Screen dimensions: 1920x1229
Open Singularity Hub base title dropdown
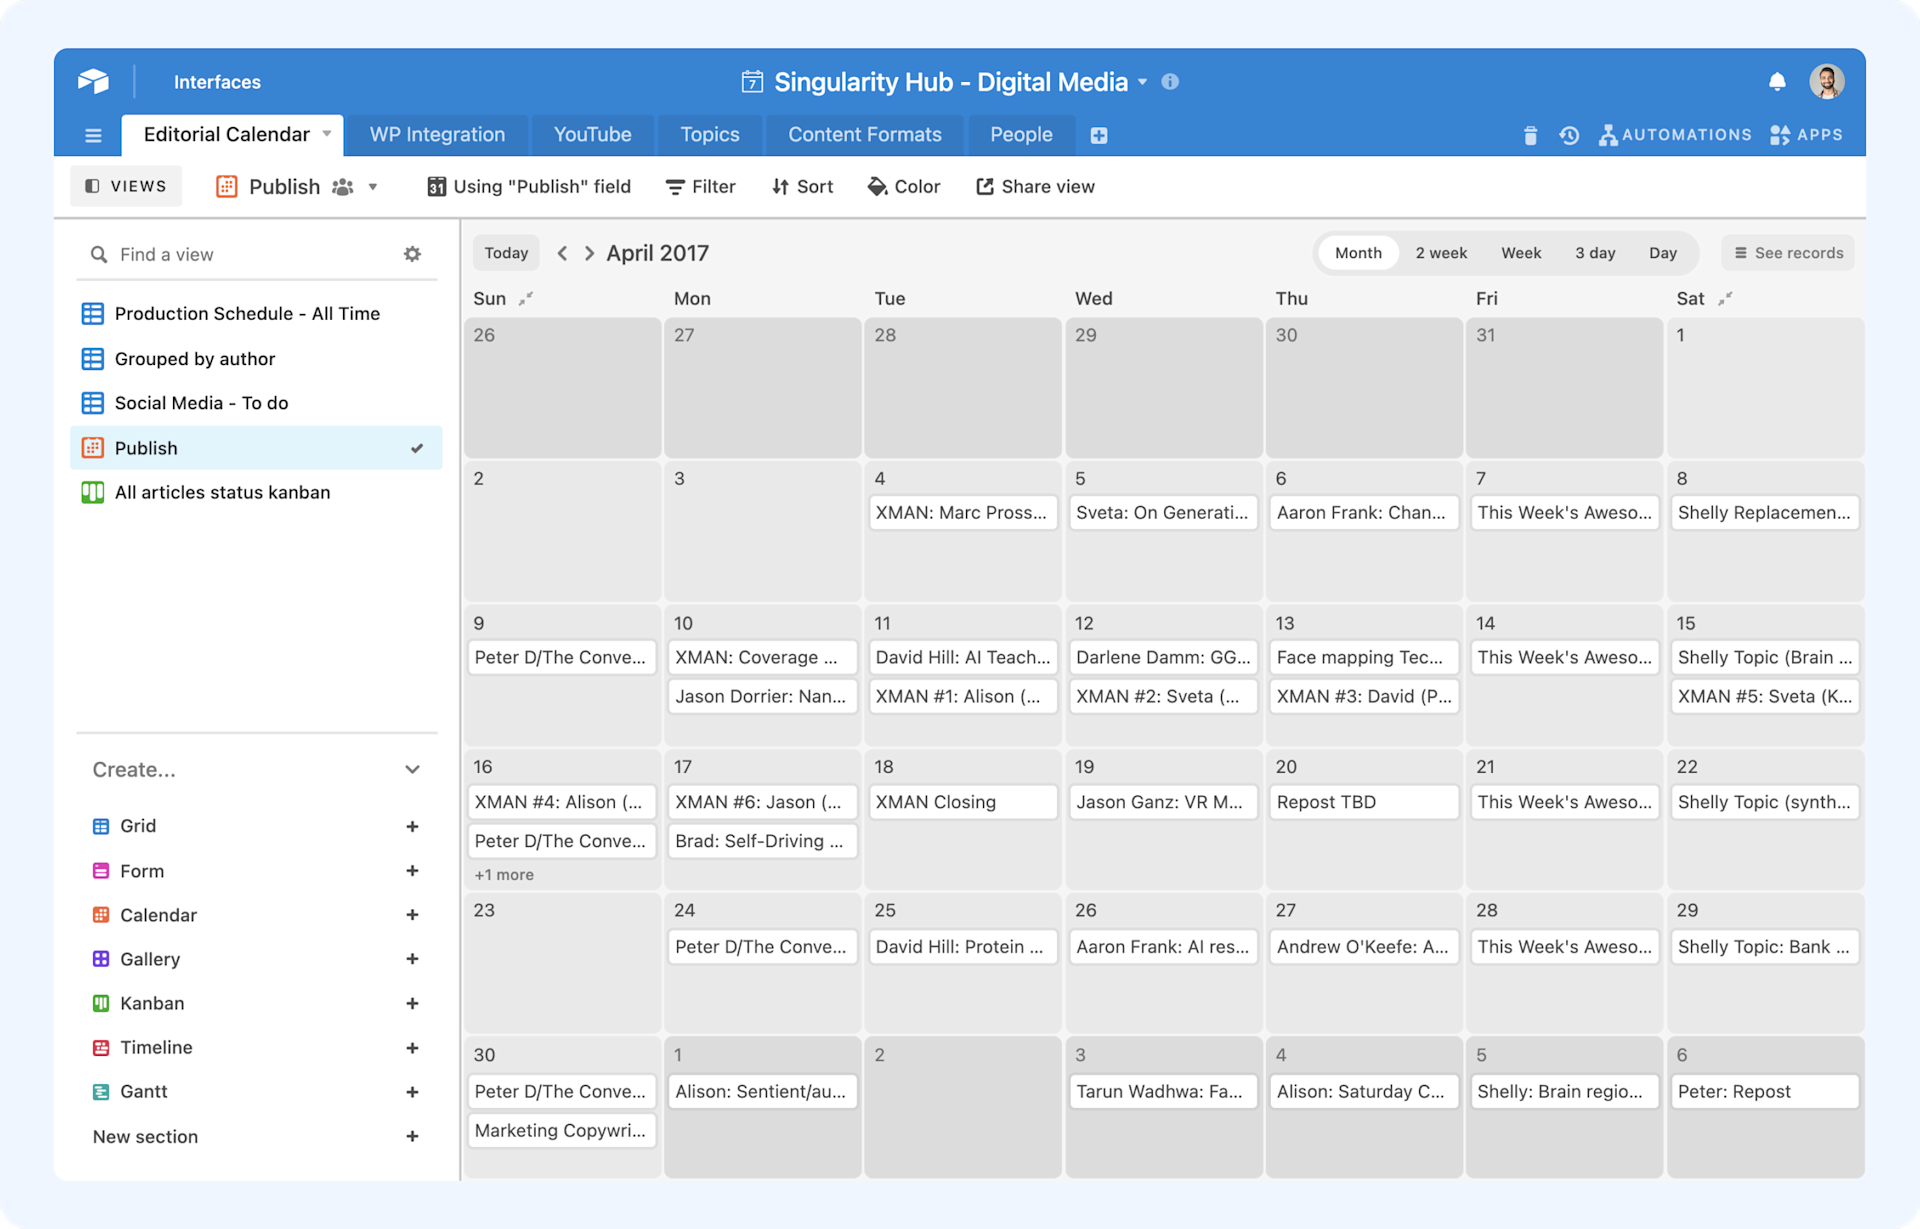[1142, 82]
